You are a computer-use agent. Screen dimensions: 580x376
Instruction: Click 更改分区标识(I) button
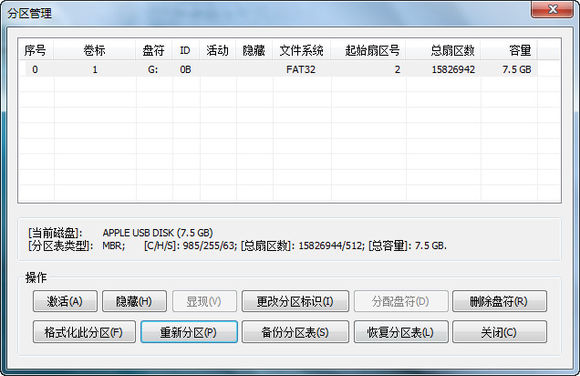(295, 301)
